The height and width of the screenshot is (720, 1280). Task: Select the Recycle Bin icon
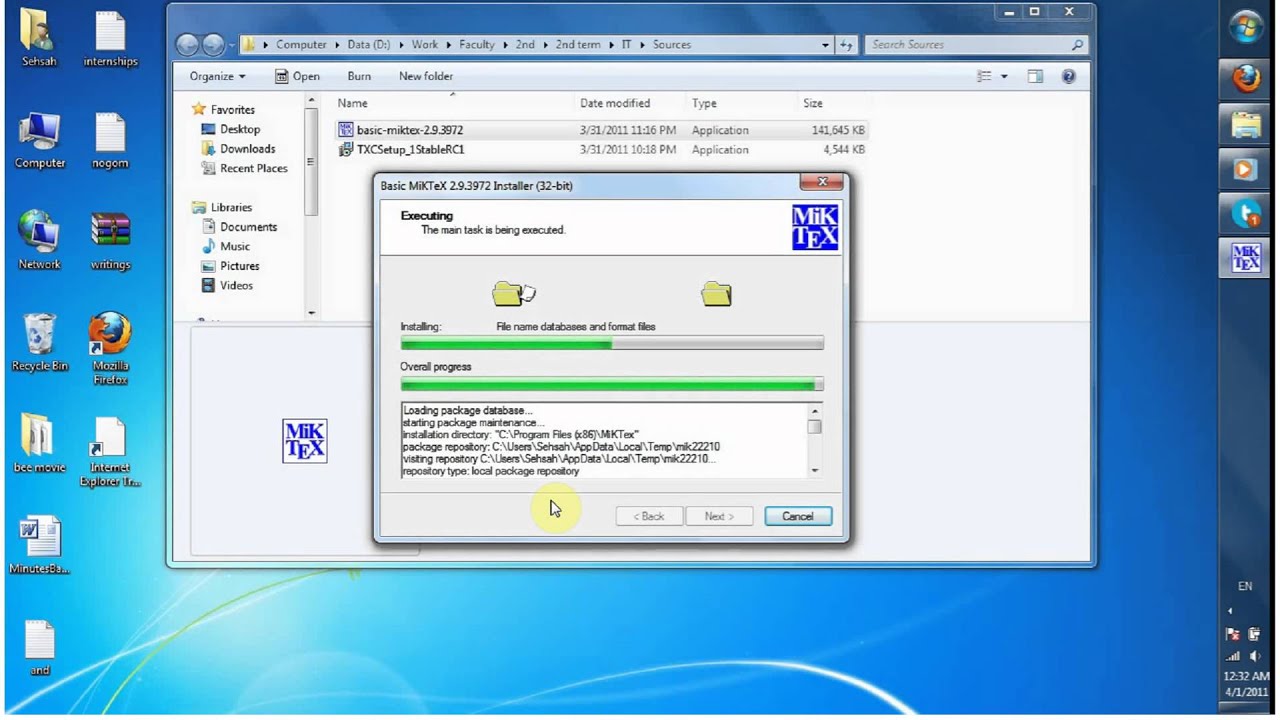click(40, 343)
